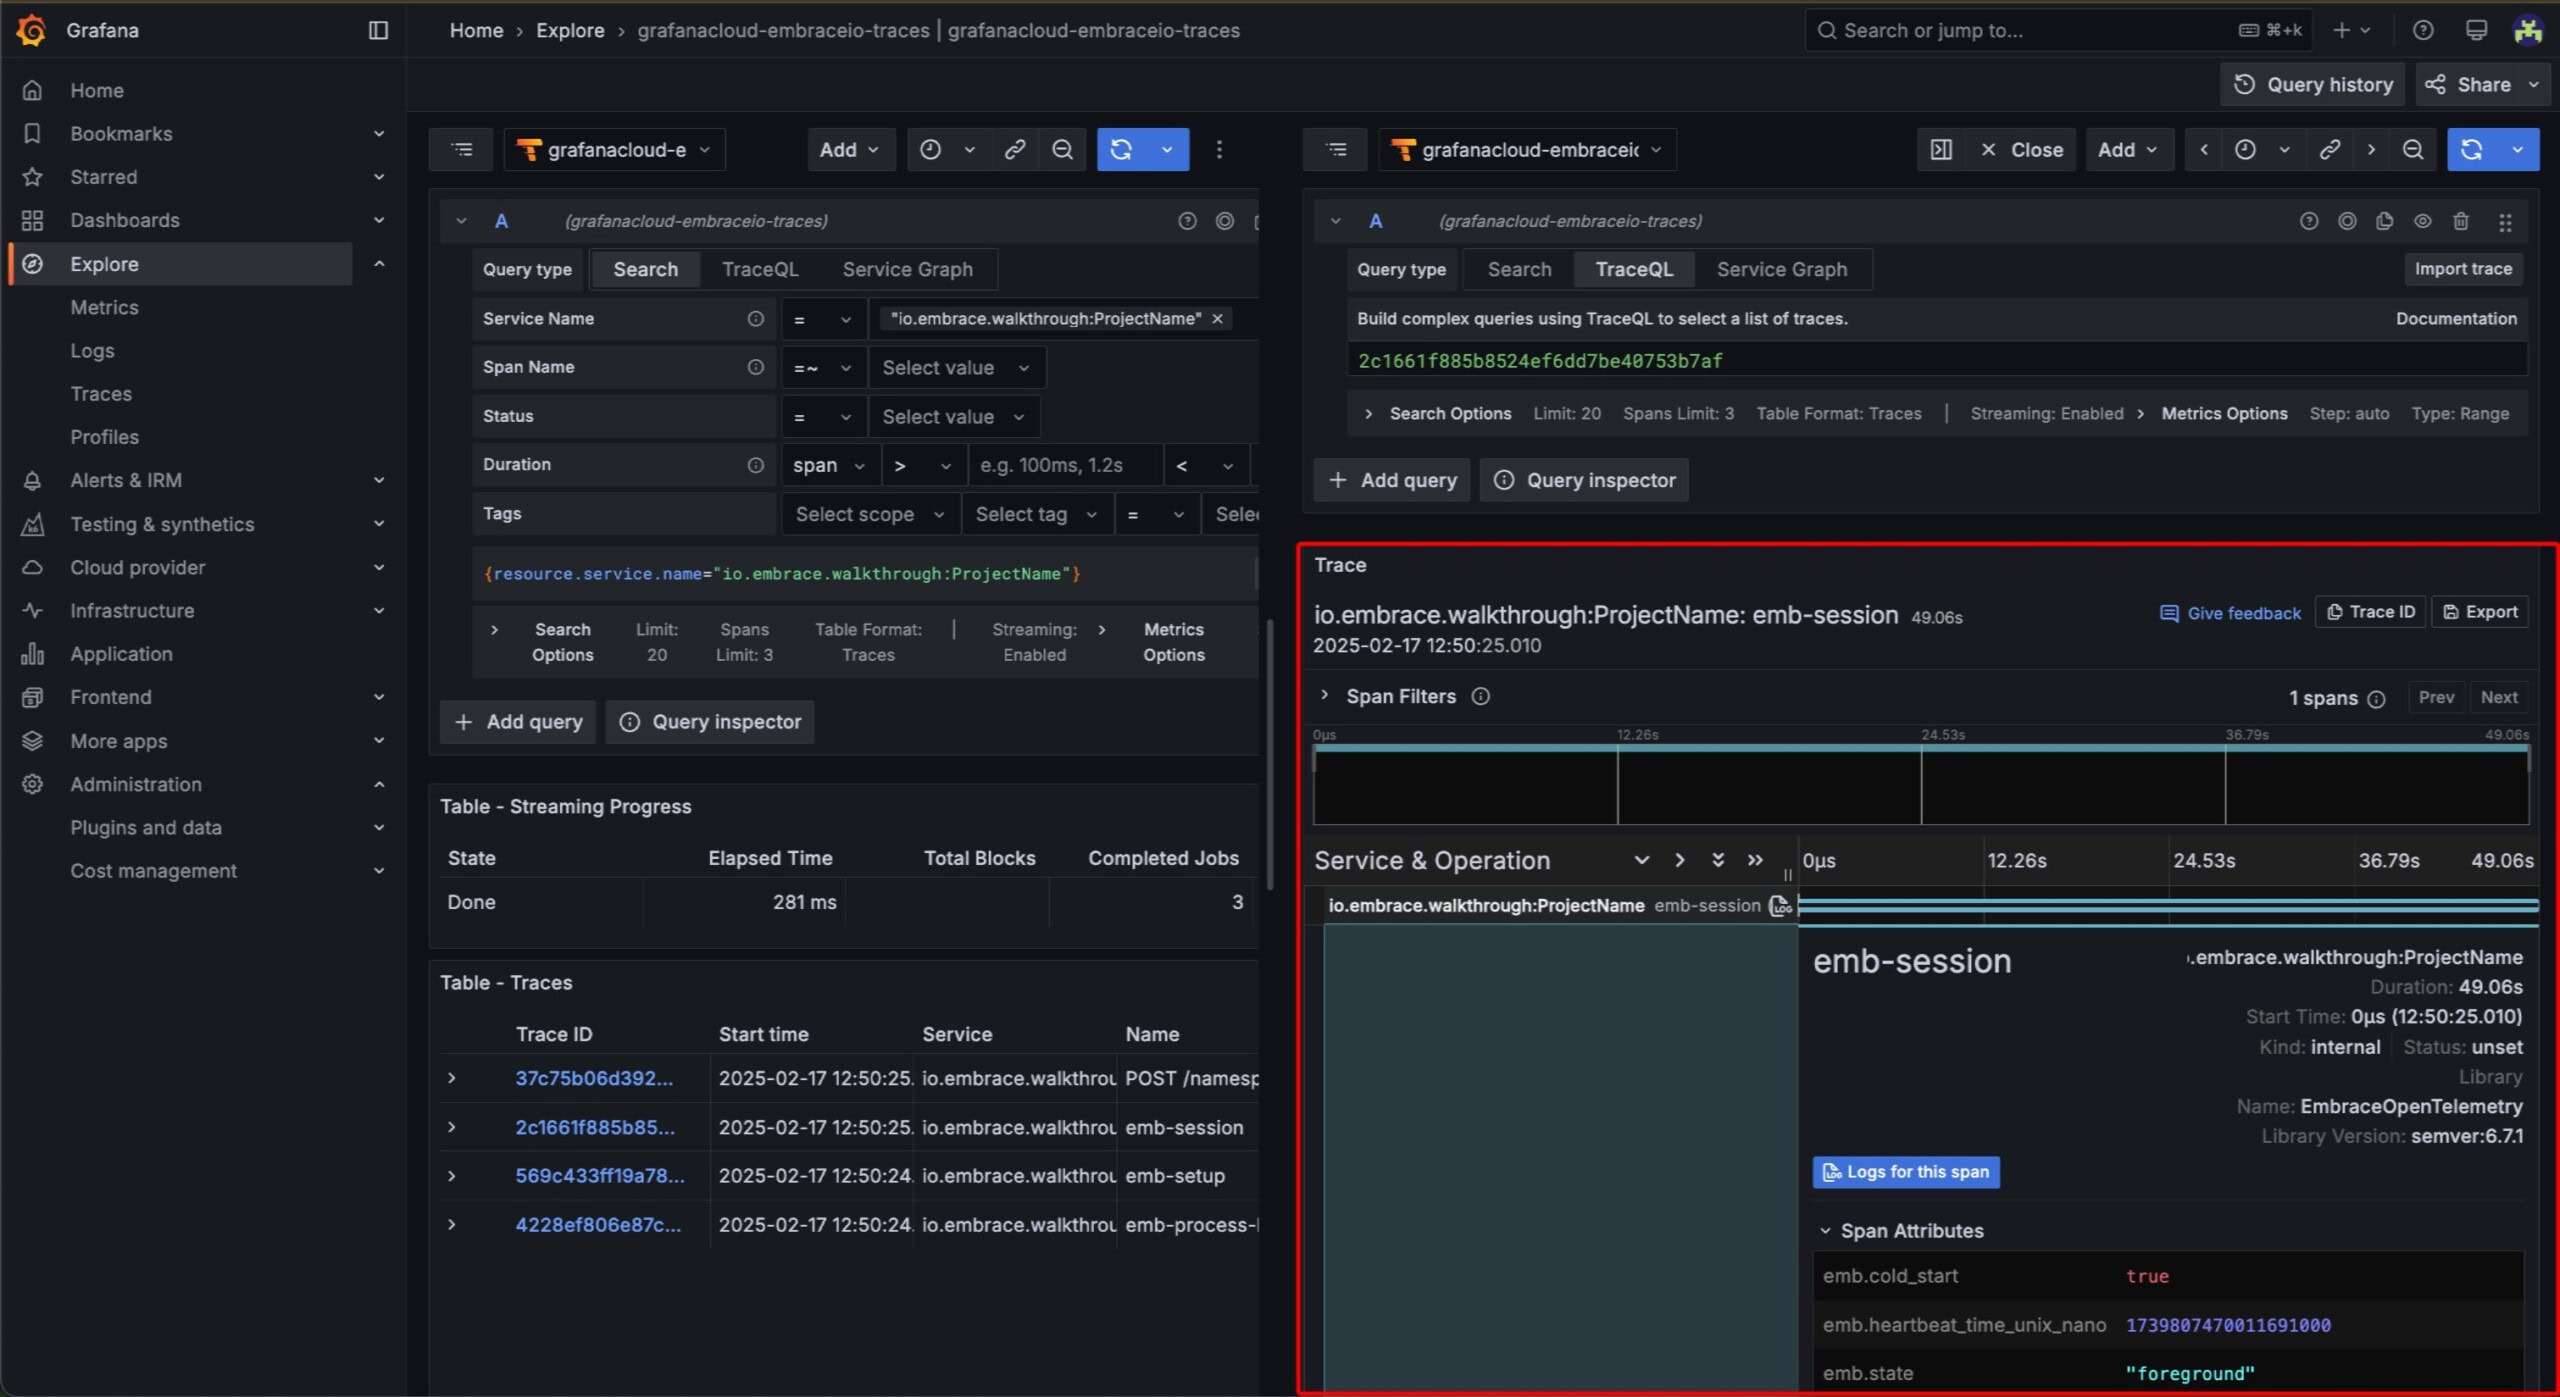
Task: Toggle the sidebar dock icon
Action: (x=378, y=30)
